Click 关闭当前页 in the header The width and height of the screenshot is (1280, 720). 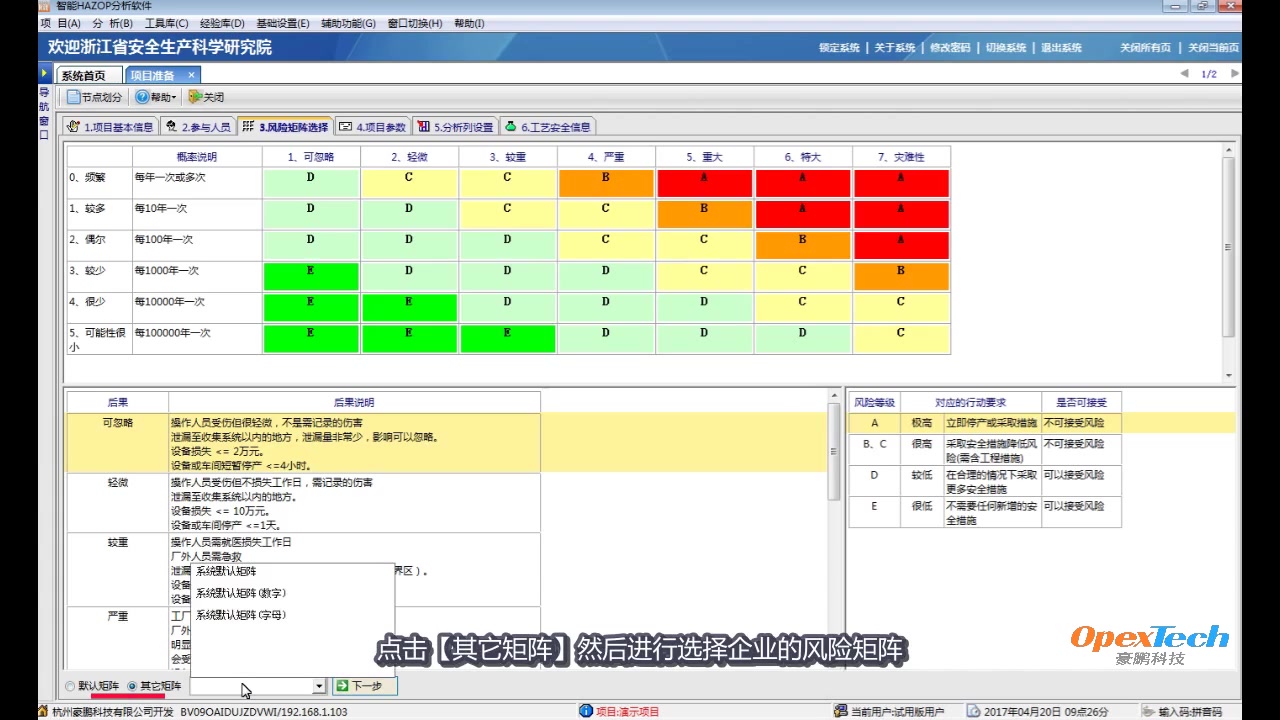click(x=1213, y=48)
